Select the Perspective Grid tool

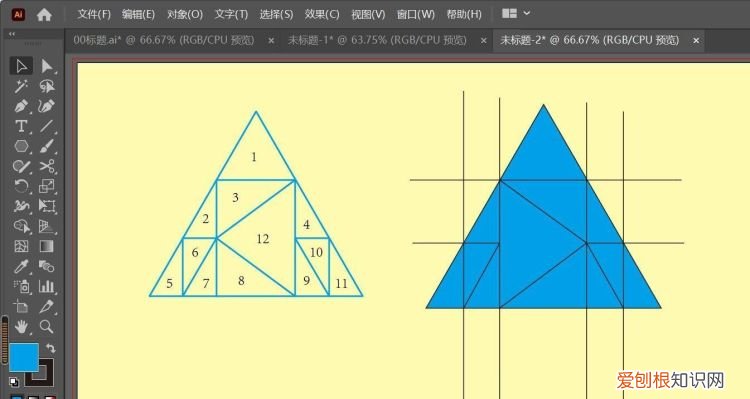click(47, 226)
